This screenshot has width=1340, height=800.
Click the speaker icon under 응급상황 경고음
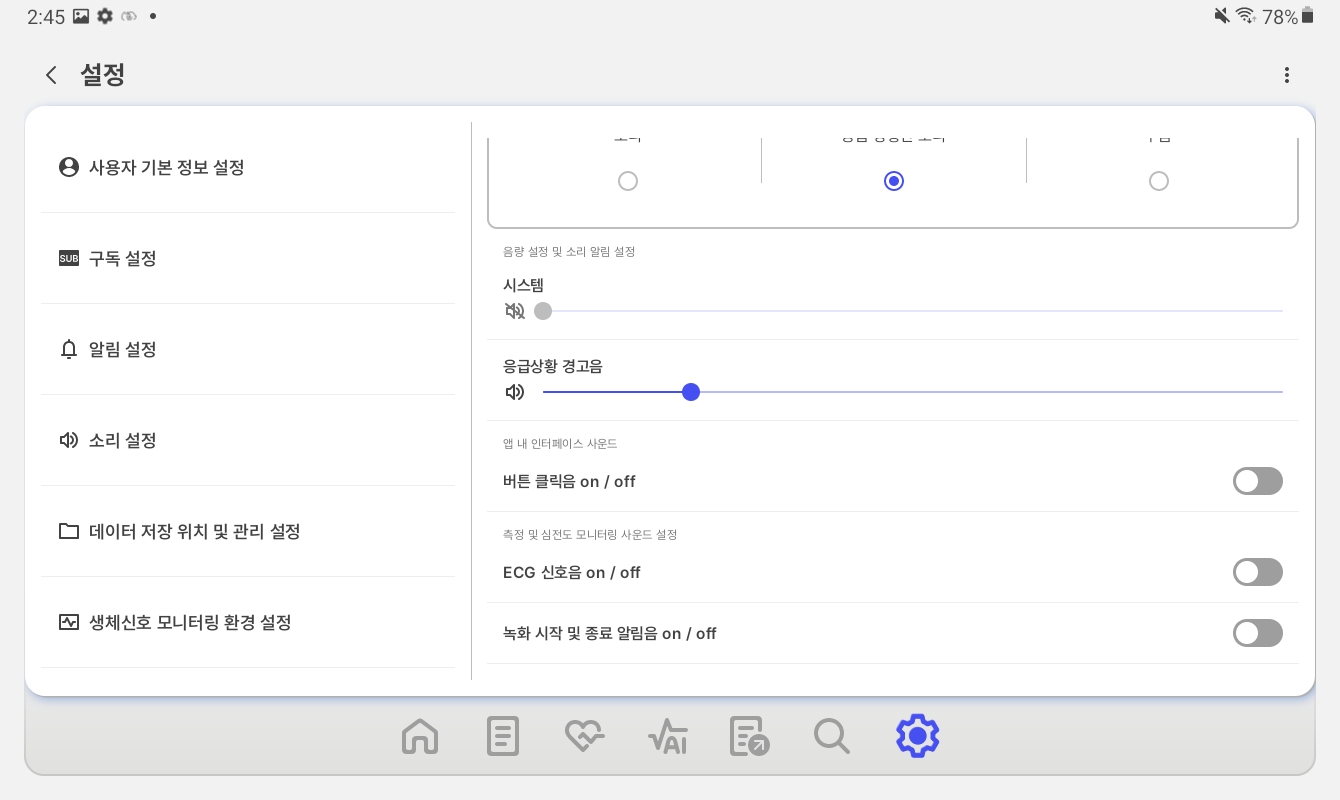point(515,392)
